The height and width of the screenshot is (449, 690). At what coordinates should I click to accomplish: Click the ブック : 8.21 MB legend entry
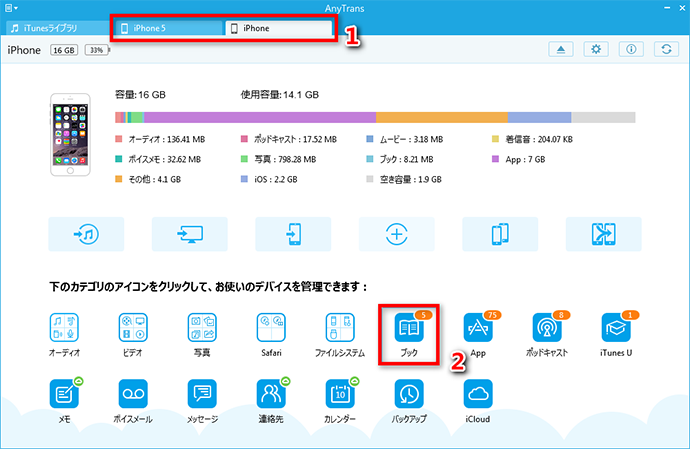click(x=400, y=159)
